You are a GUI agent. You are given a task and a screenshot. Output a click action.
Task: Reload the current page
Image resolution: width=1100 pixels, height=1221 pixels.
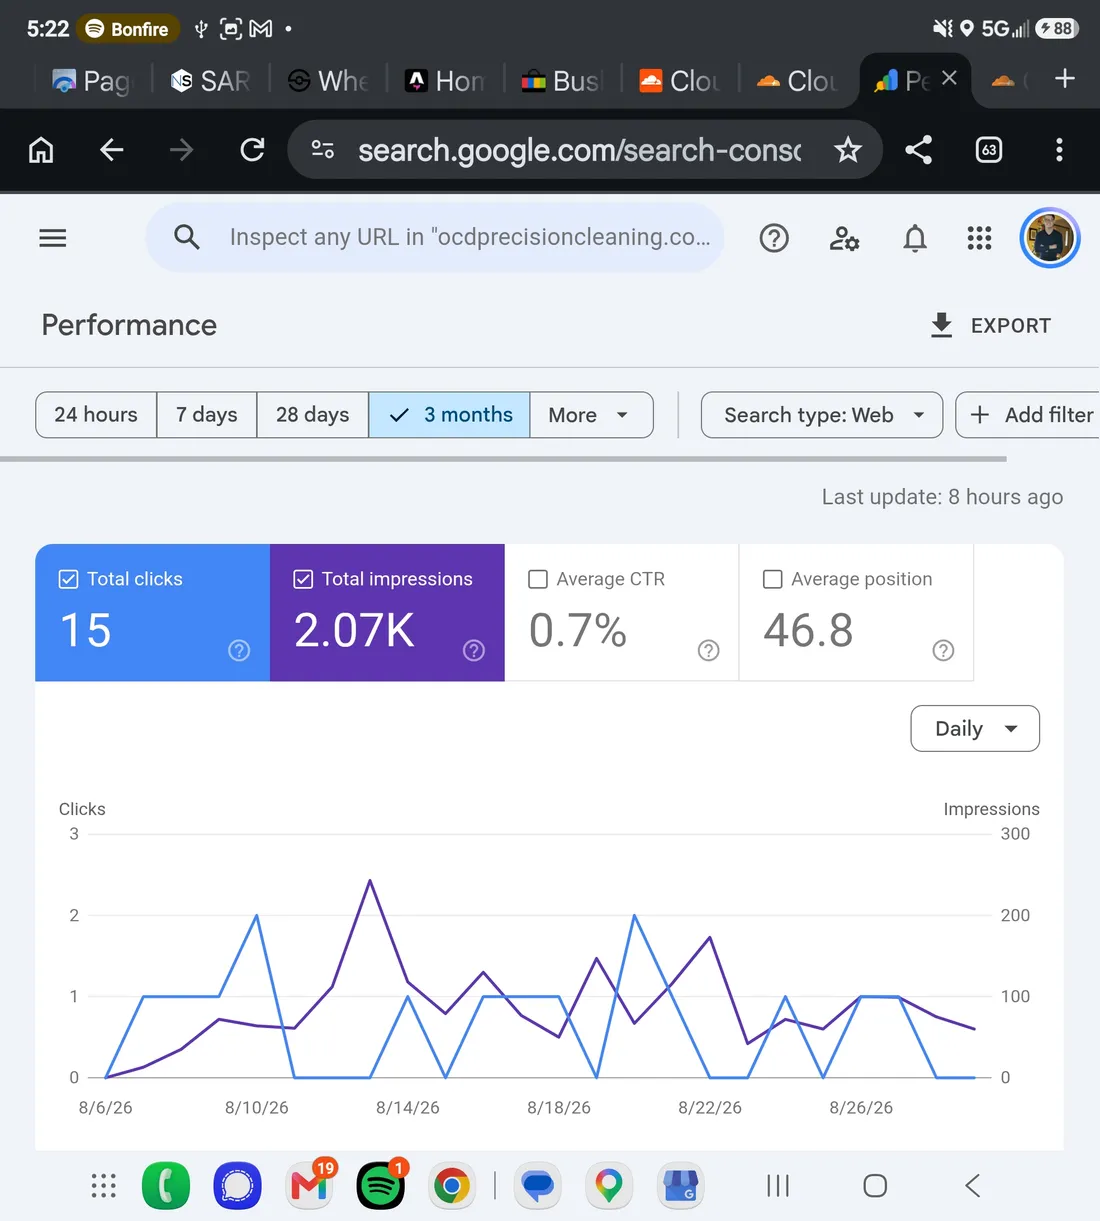(x=252, y=150)
